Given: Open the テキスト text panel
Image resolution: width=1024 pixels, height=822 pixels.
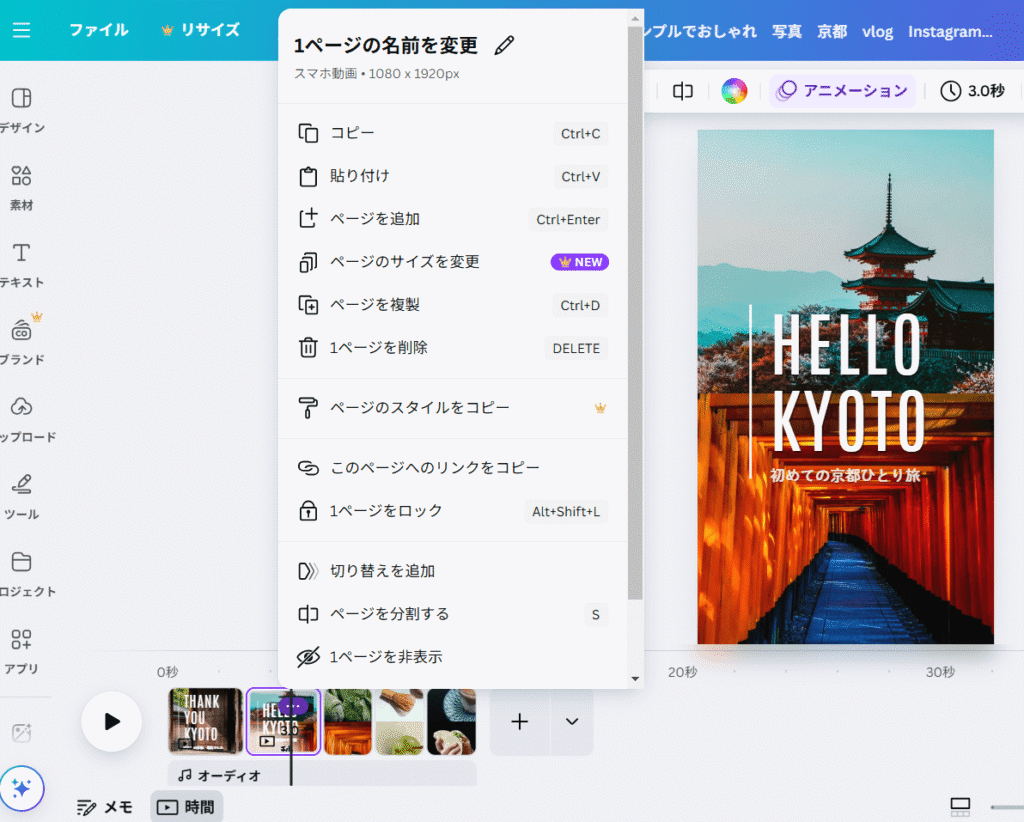Looking at the screenshot, I should click(x=22, y=264).
